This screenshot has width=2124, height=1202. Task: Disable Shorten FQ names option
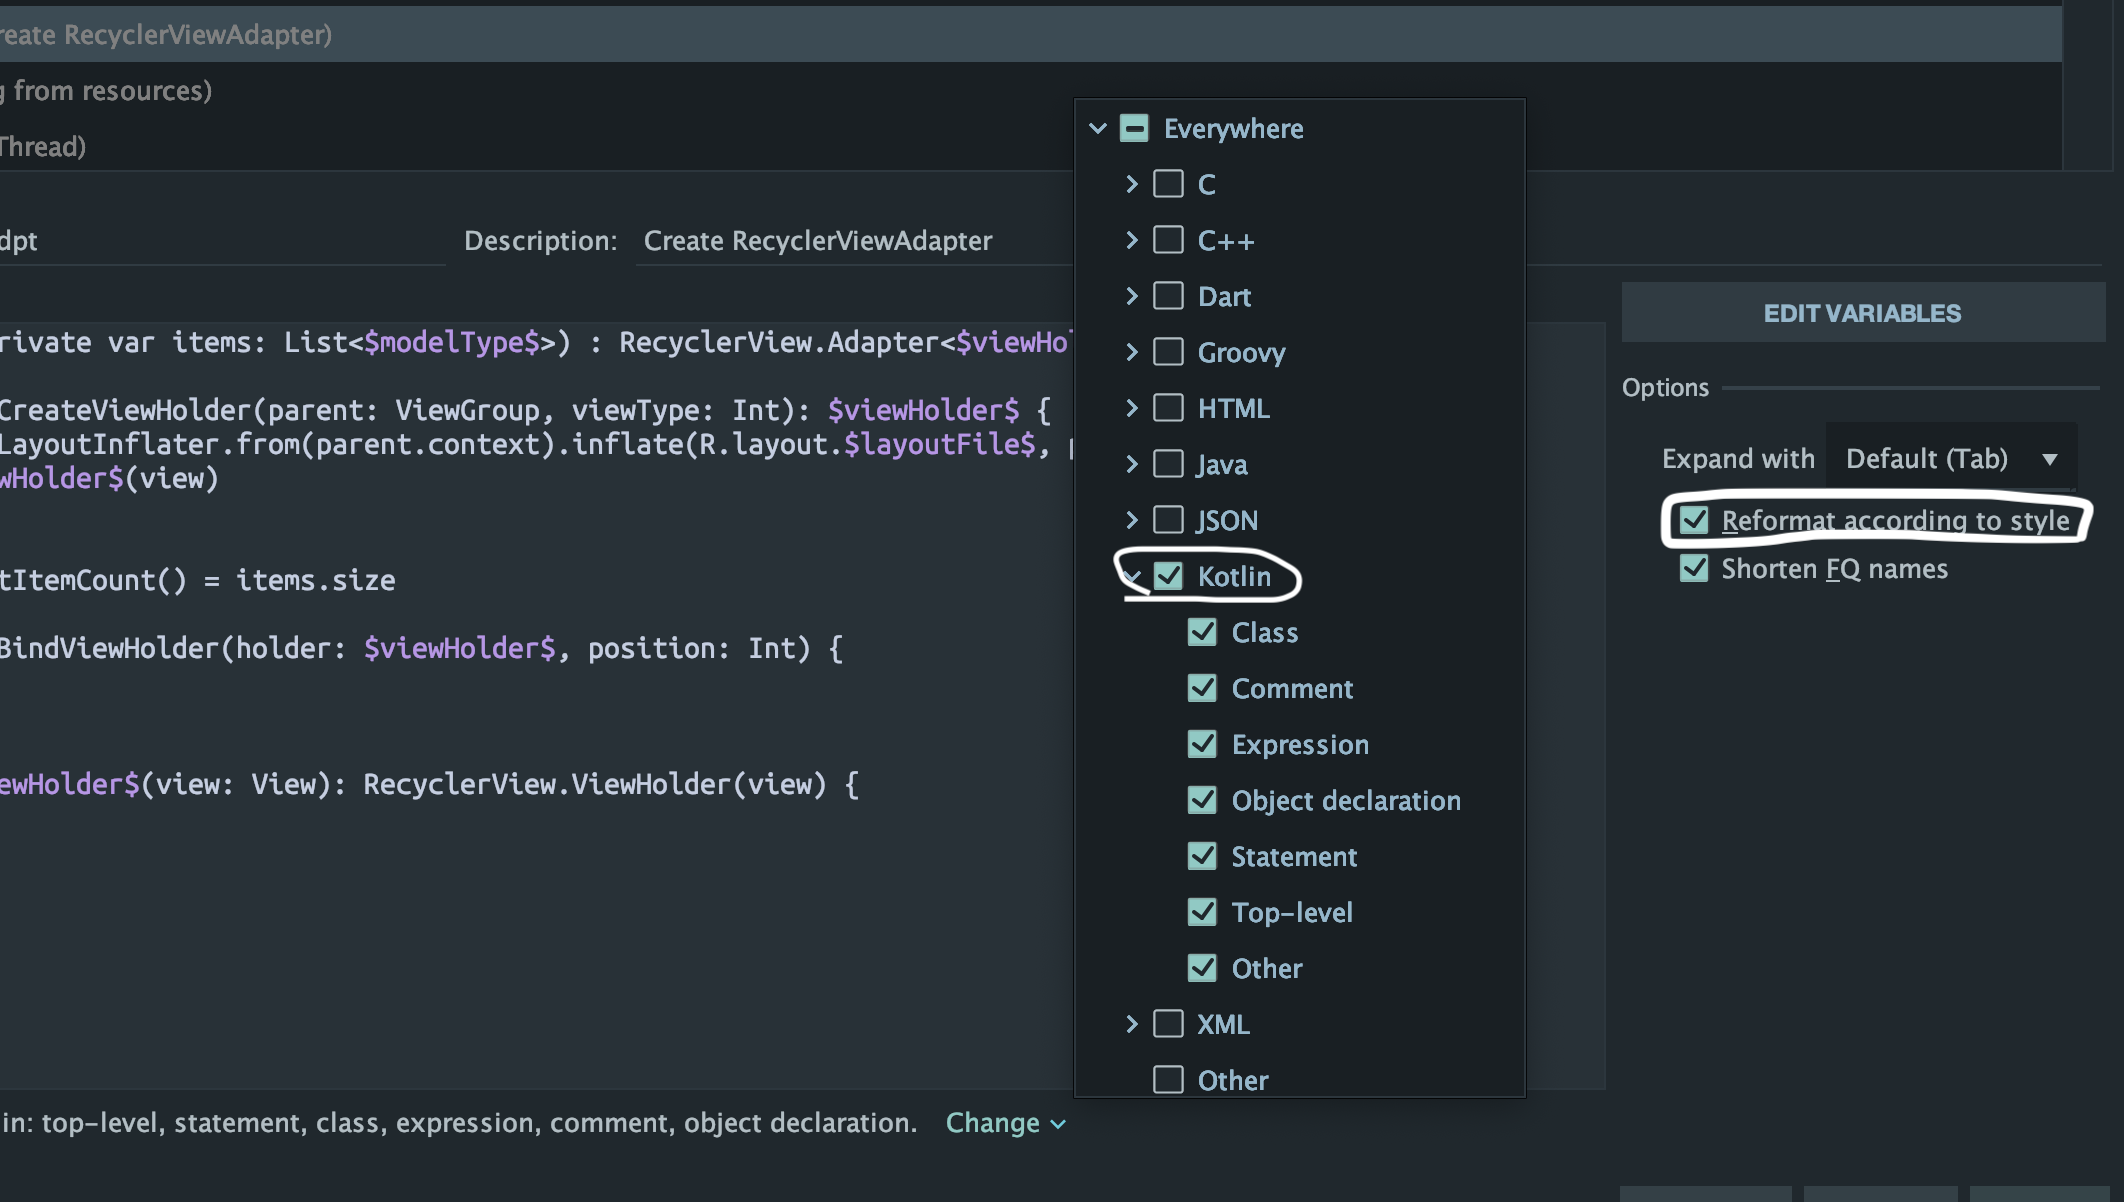tap(1694, 568)
